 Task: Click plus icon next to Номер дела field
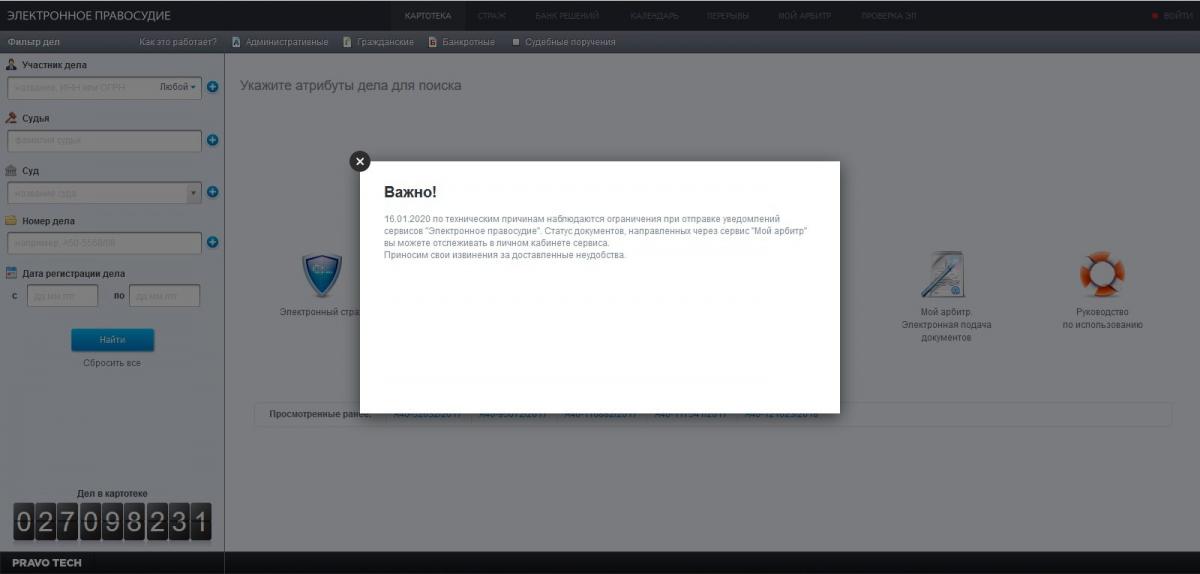(x=212, y=242)
